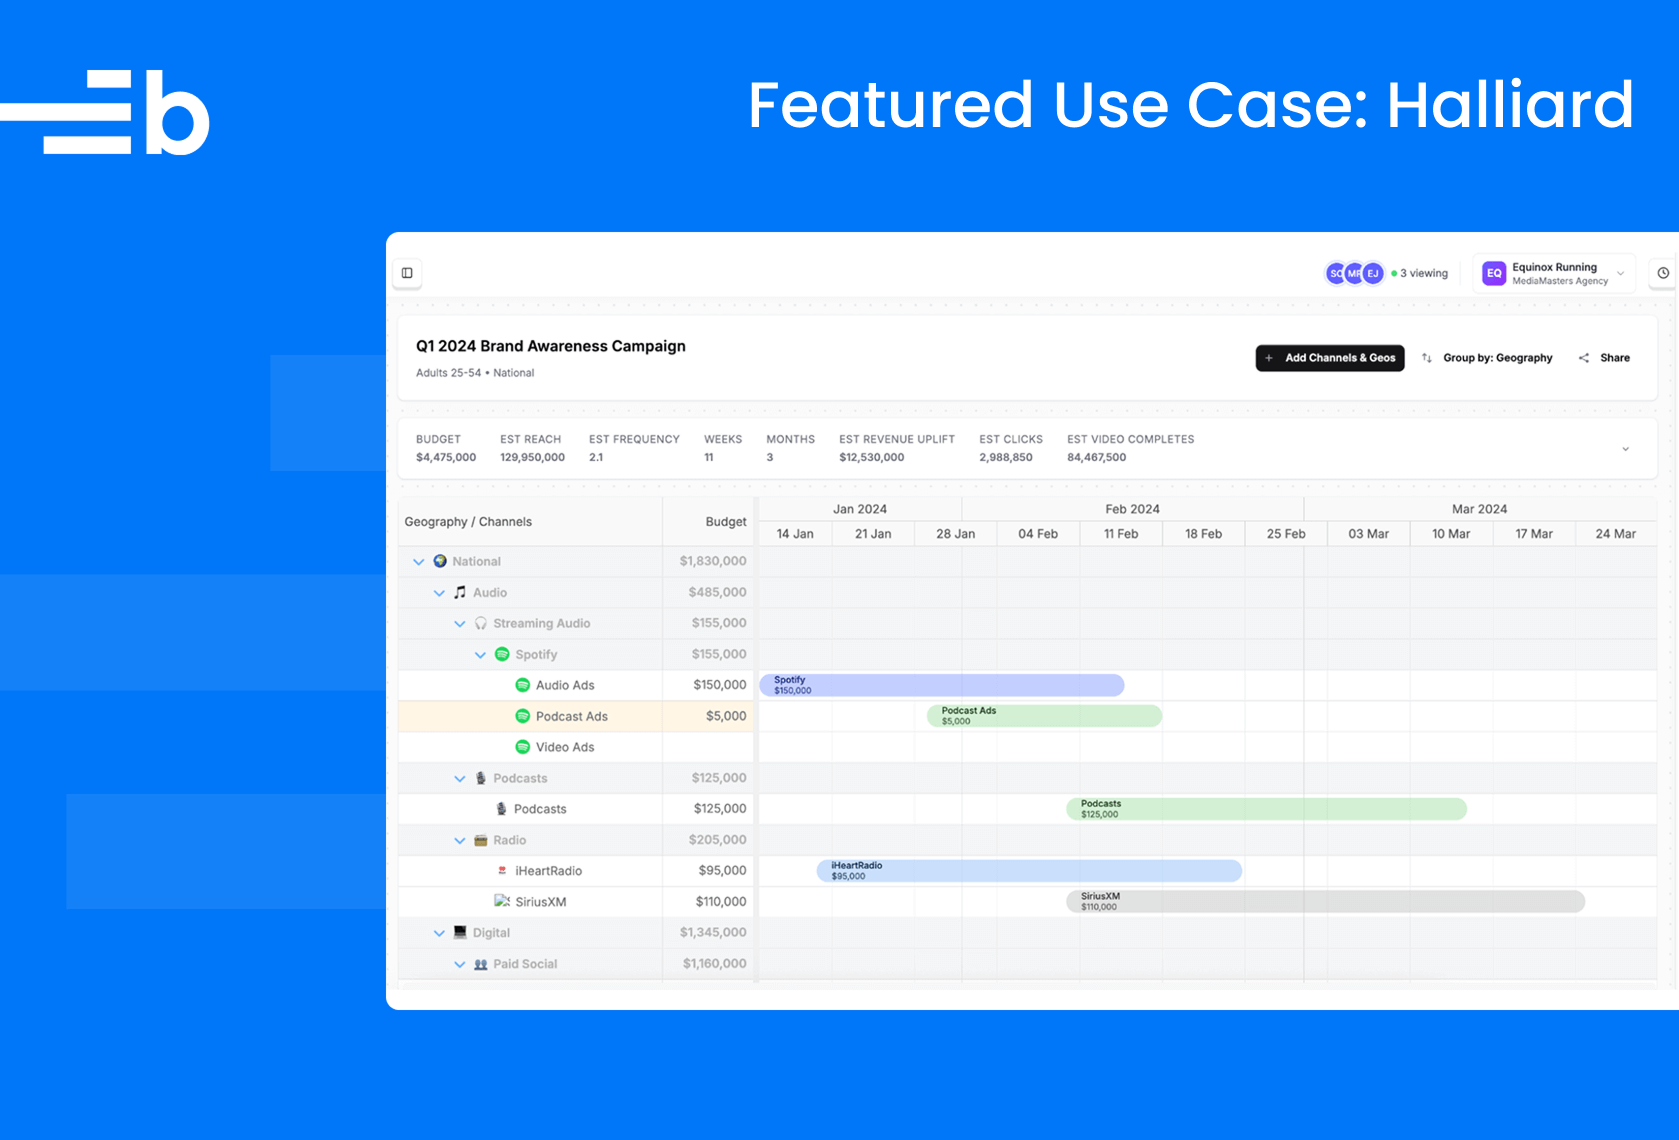Image resolution: width=1679 pixels, height=1140 pixels.
Task: Click the Spotify $150,000 timeline bar
Action: (941, 685)
